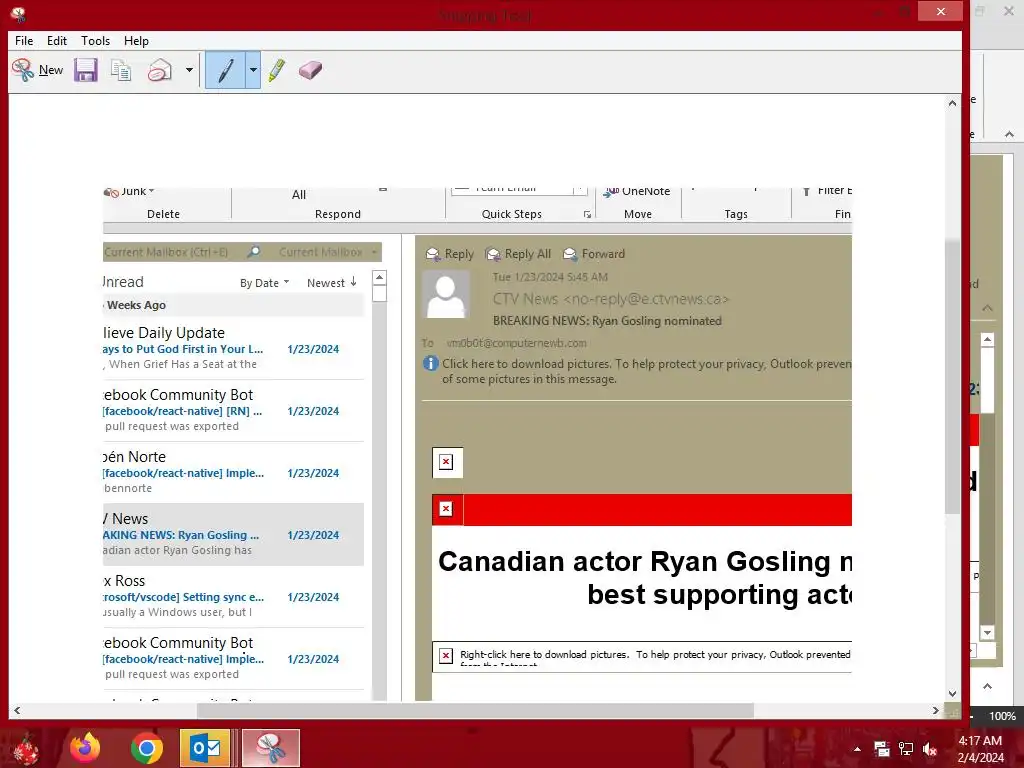Click 'Forward' text in the captured snip
Viewport: 1024px width, 768px height.
pos(603,254)
